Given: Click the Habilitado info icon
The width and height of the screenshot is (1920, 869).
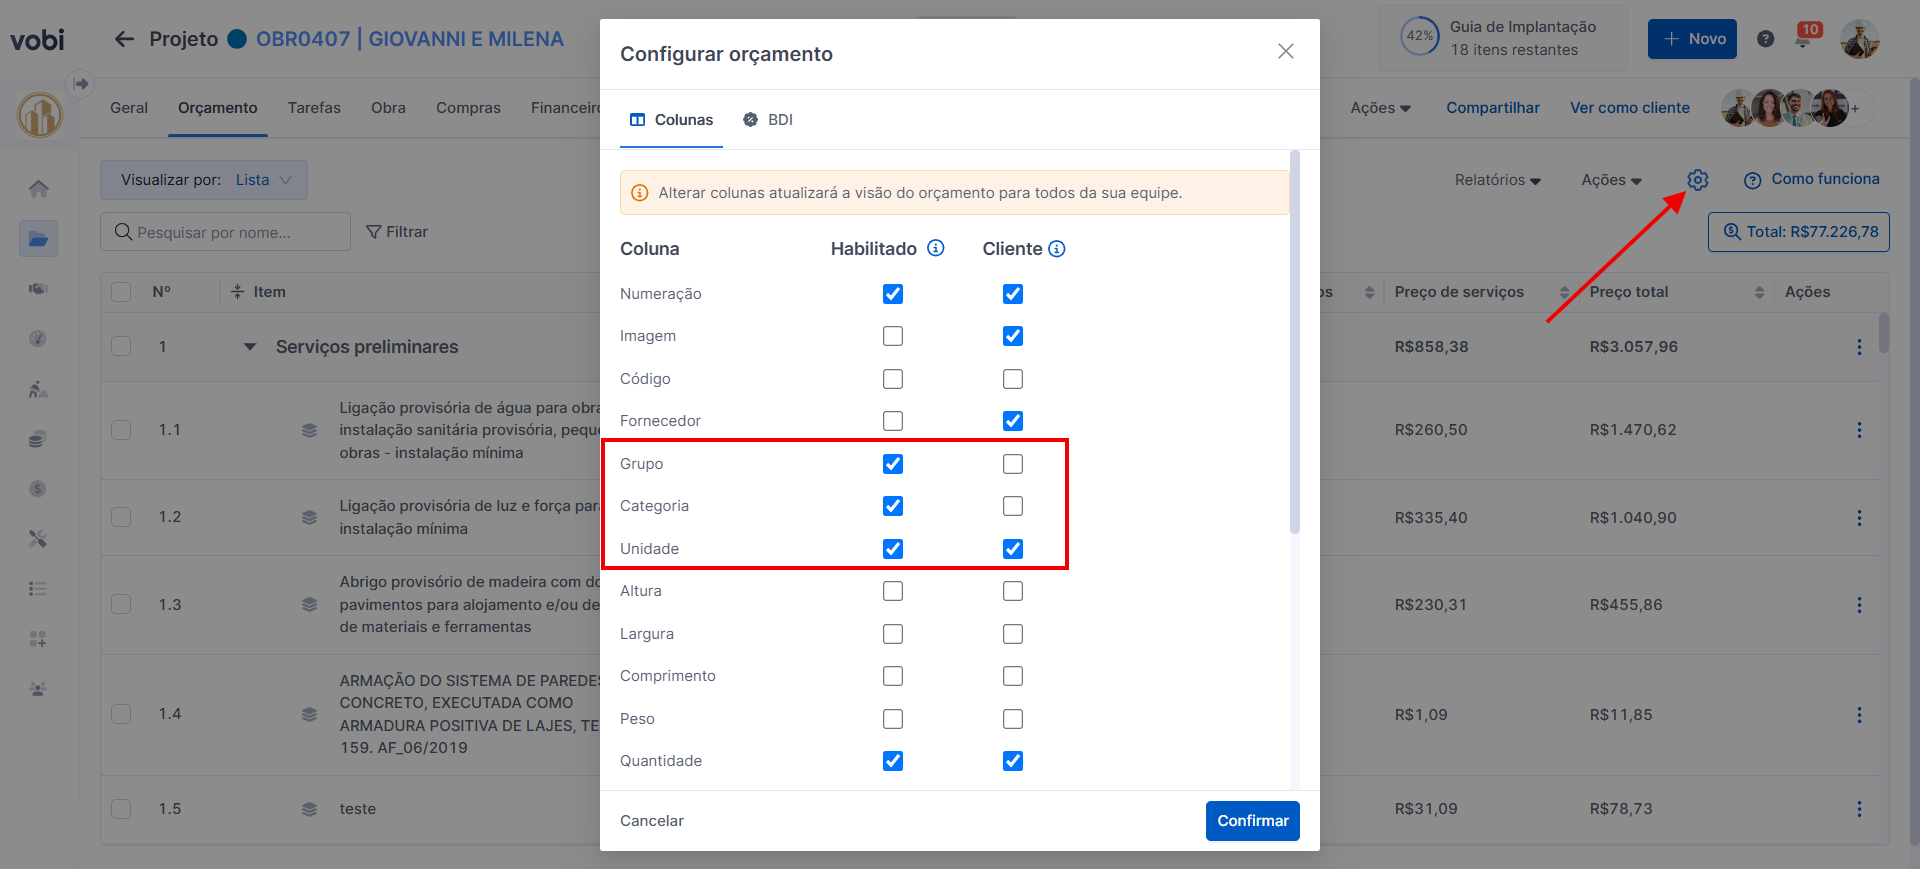Looking at the screenshot, I should 936,248.
